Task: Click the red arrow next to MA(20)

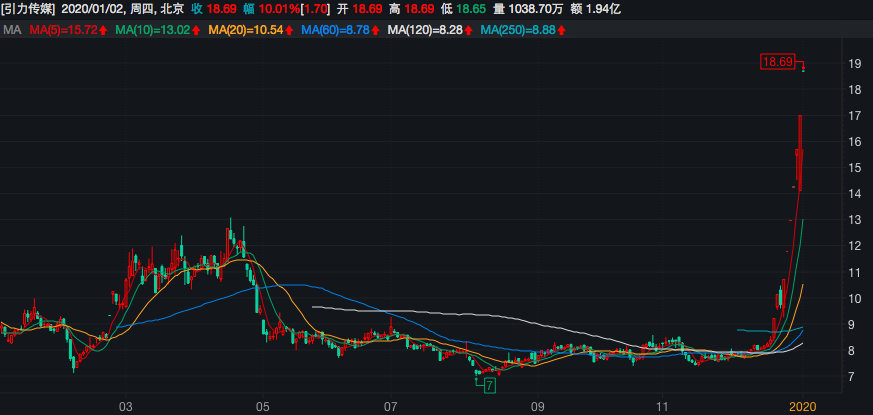Action: coord(289,31)
